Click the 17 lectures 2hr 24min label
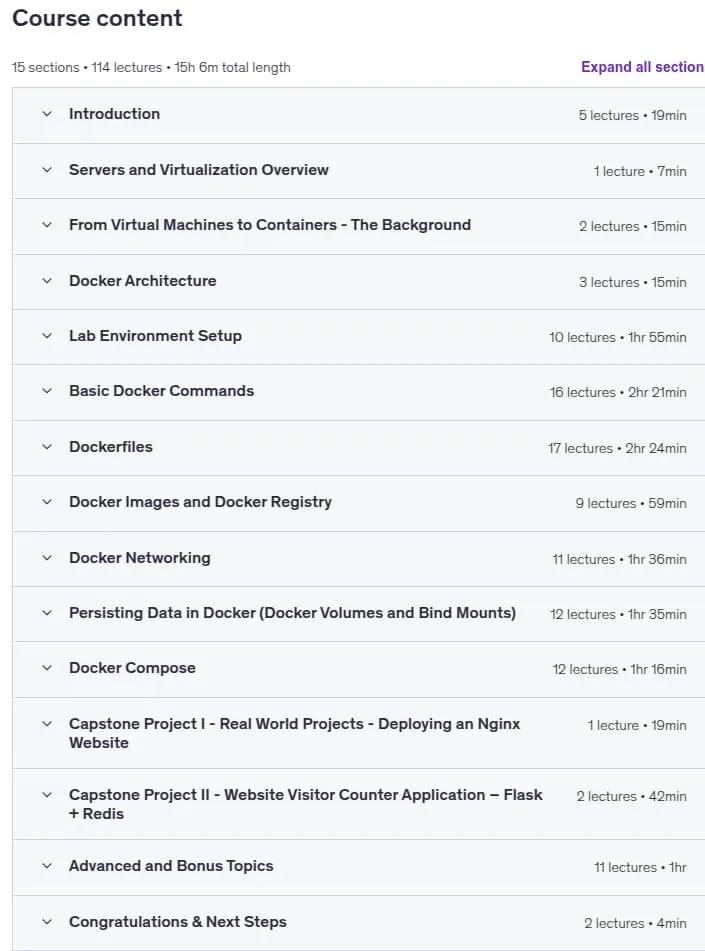This screenshot has height=951, width=705. (x=617, y=448)
